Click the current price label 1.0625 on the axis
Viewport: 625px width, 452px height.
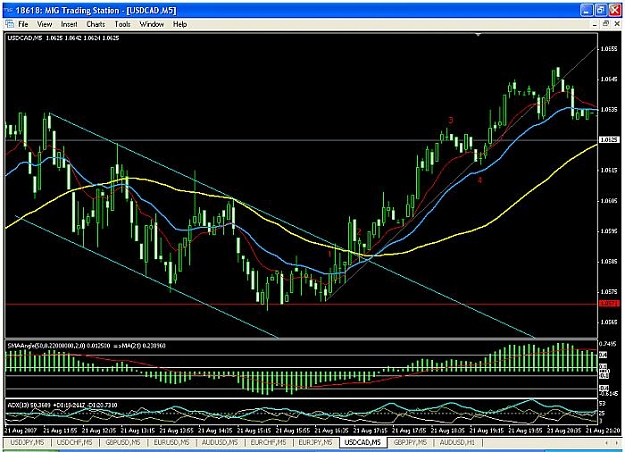(609, 140)
